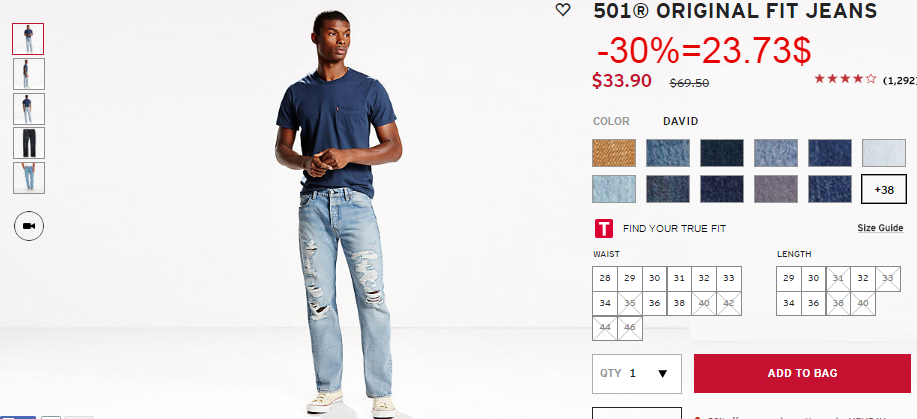Click the QTY dropdown arrow
This screenshot has height=419, width=917.
click(663, 373)
